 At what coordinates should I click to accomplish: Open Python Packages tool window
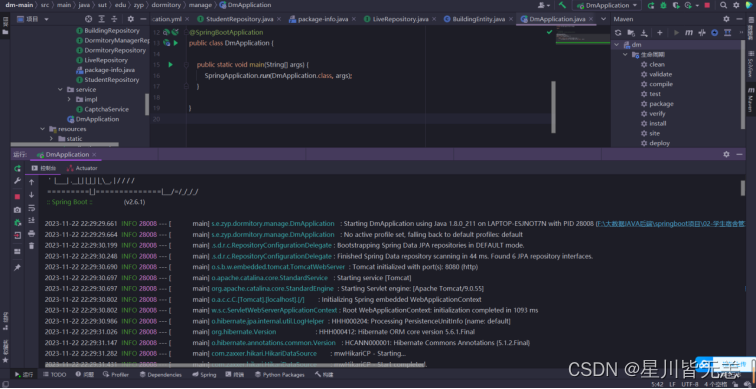pyautogui.click(x=280, y=375)
